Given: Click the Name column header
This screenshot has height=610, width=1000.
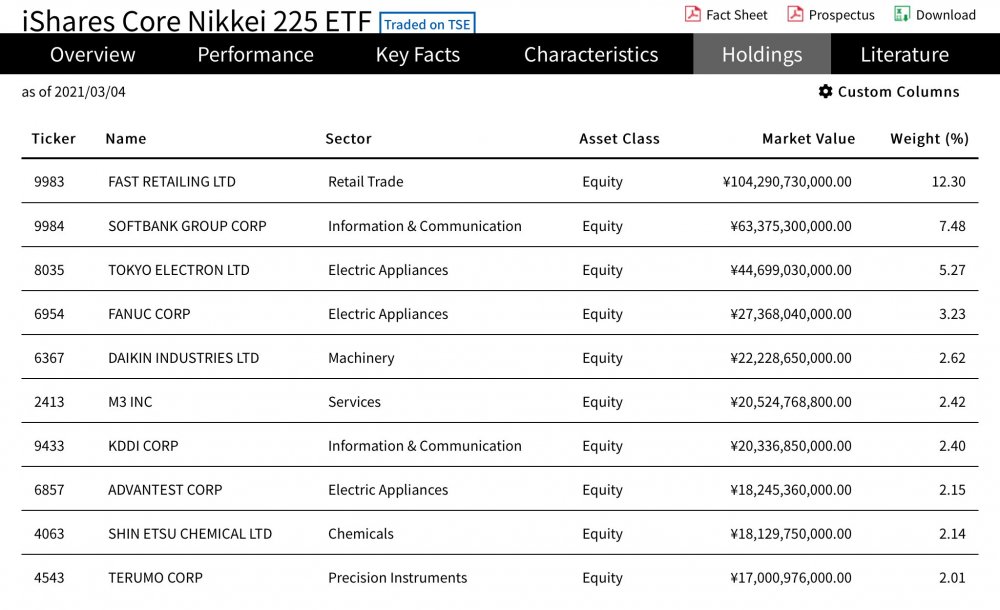Looking at the screenshot, I should [126, 139].
